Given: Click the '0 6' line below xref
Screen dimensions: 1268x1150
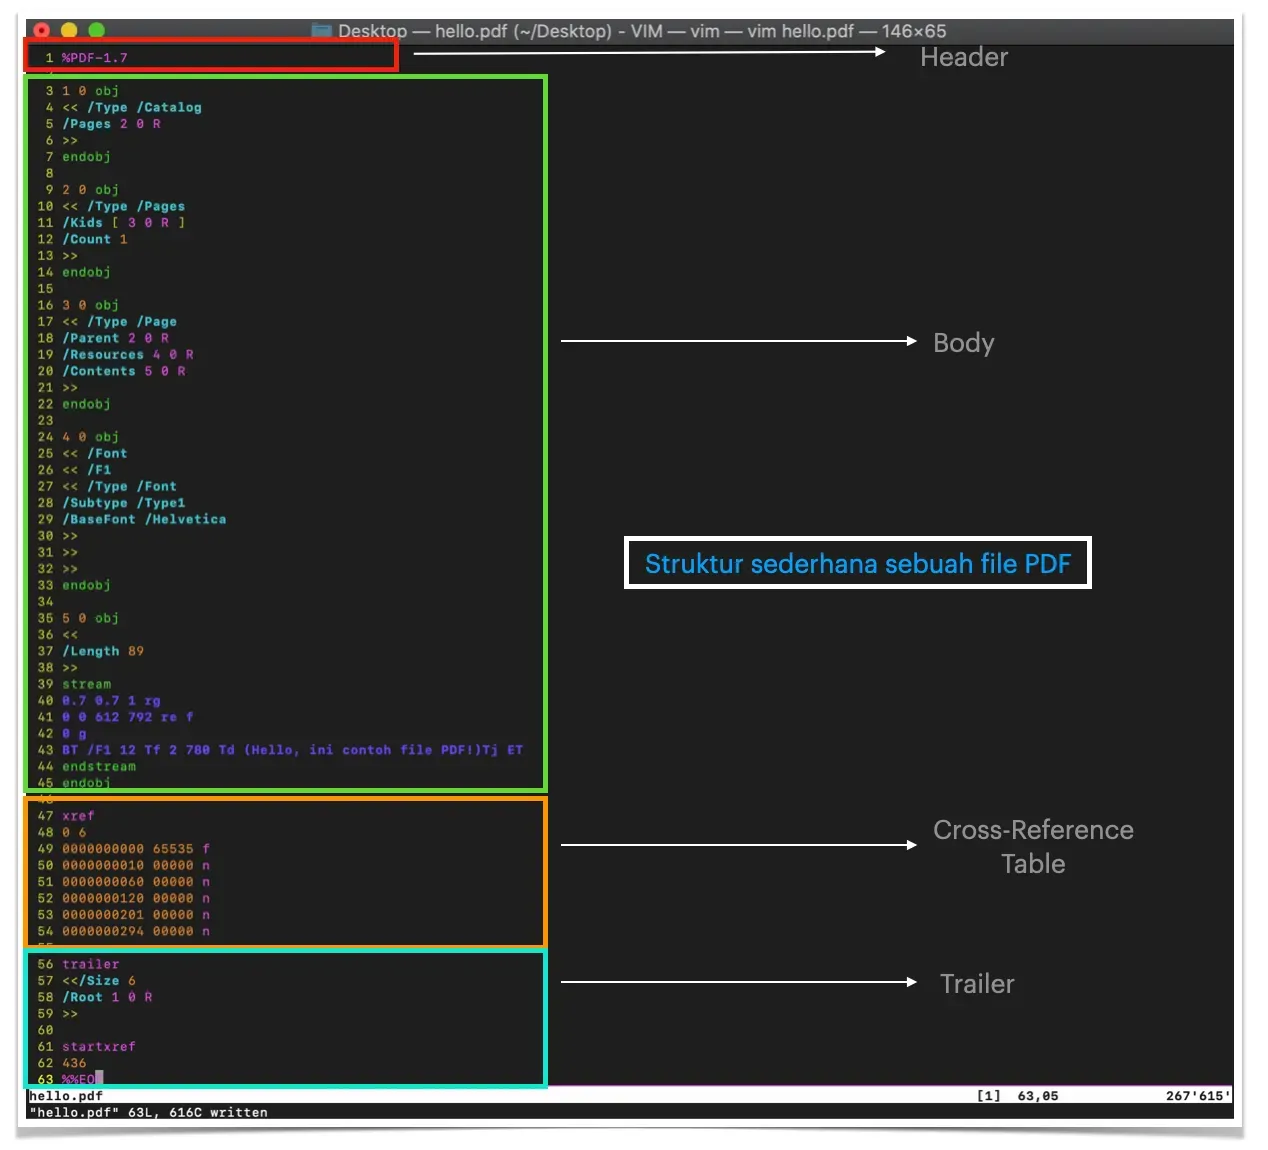Looking at the screenshot, I should [x=74, y=833].
